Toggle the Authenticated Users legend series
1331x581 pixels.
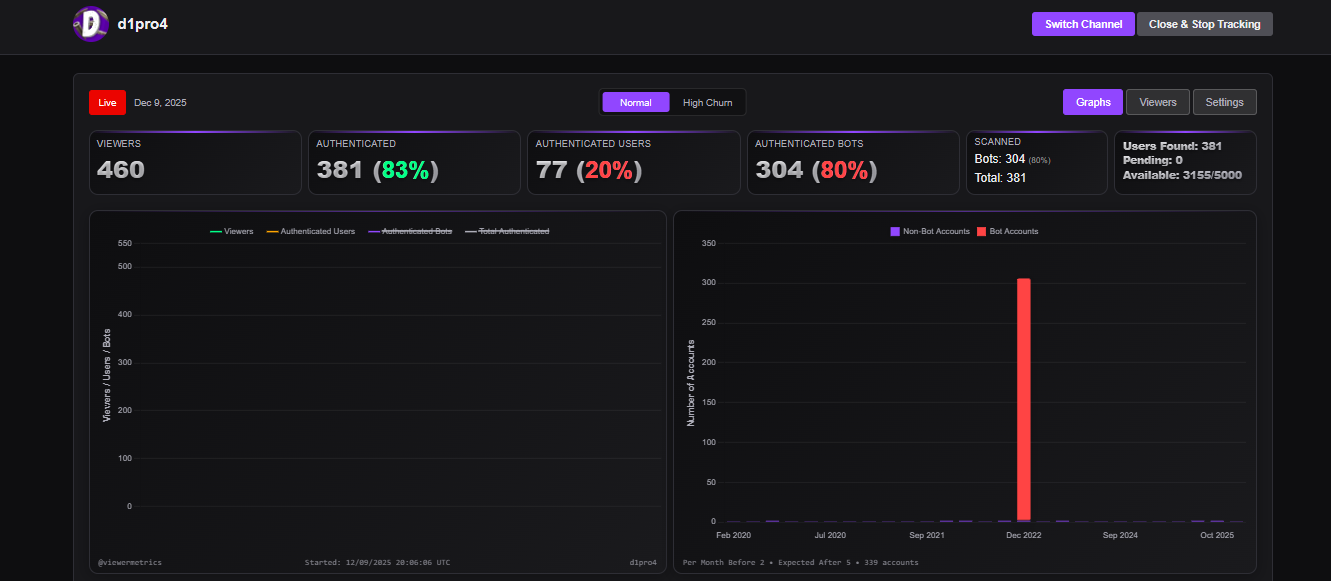click(x=310, y=231)
